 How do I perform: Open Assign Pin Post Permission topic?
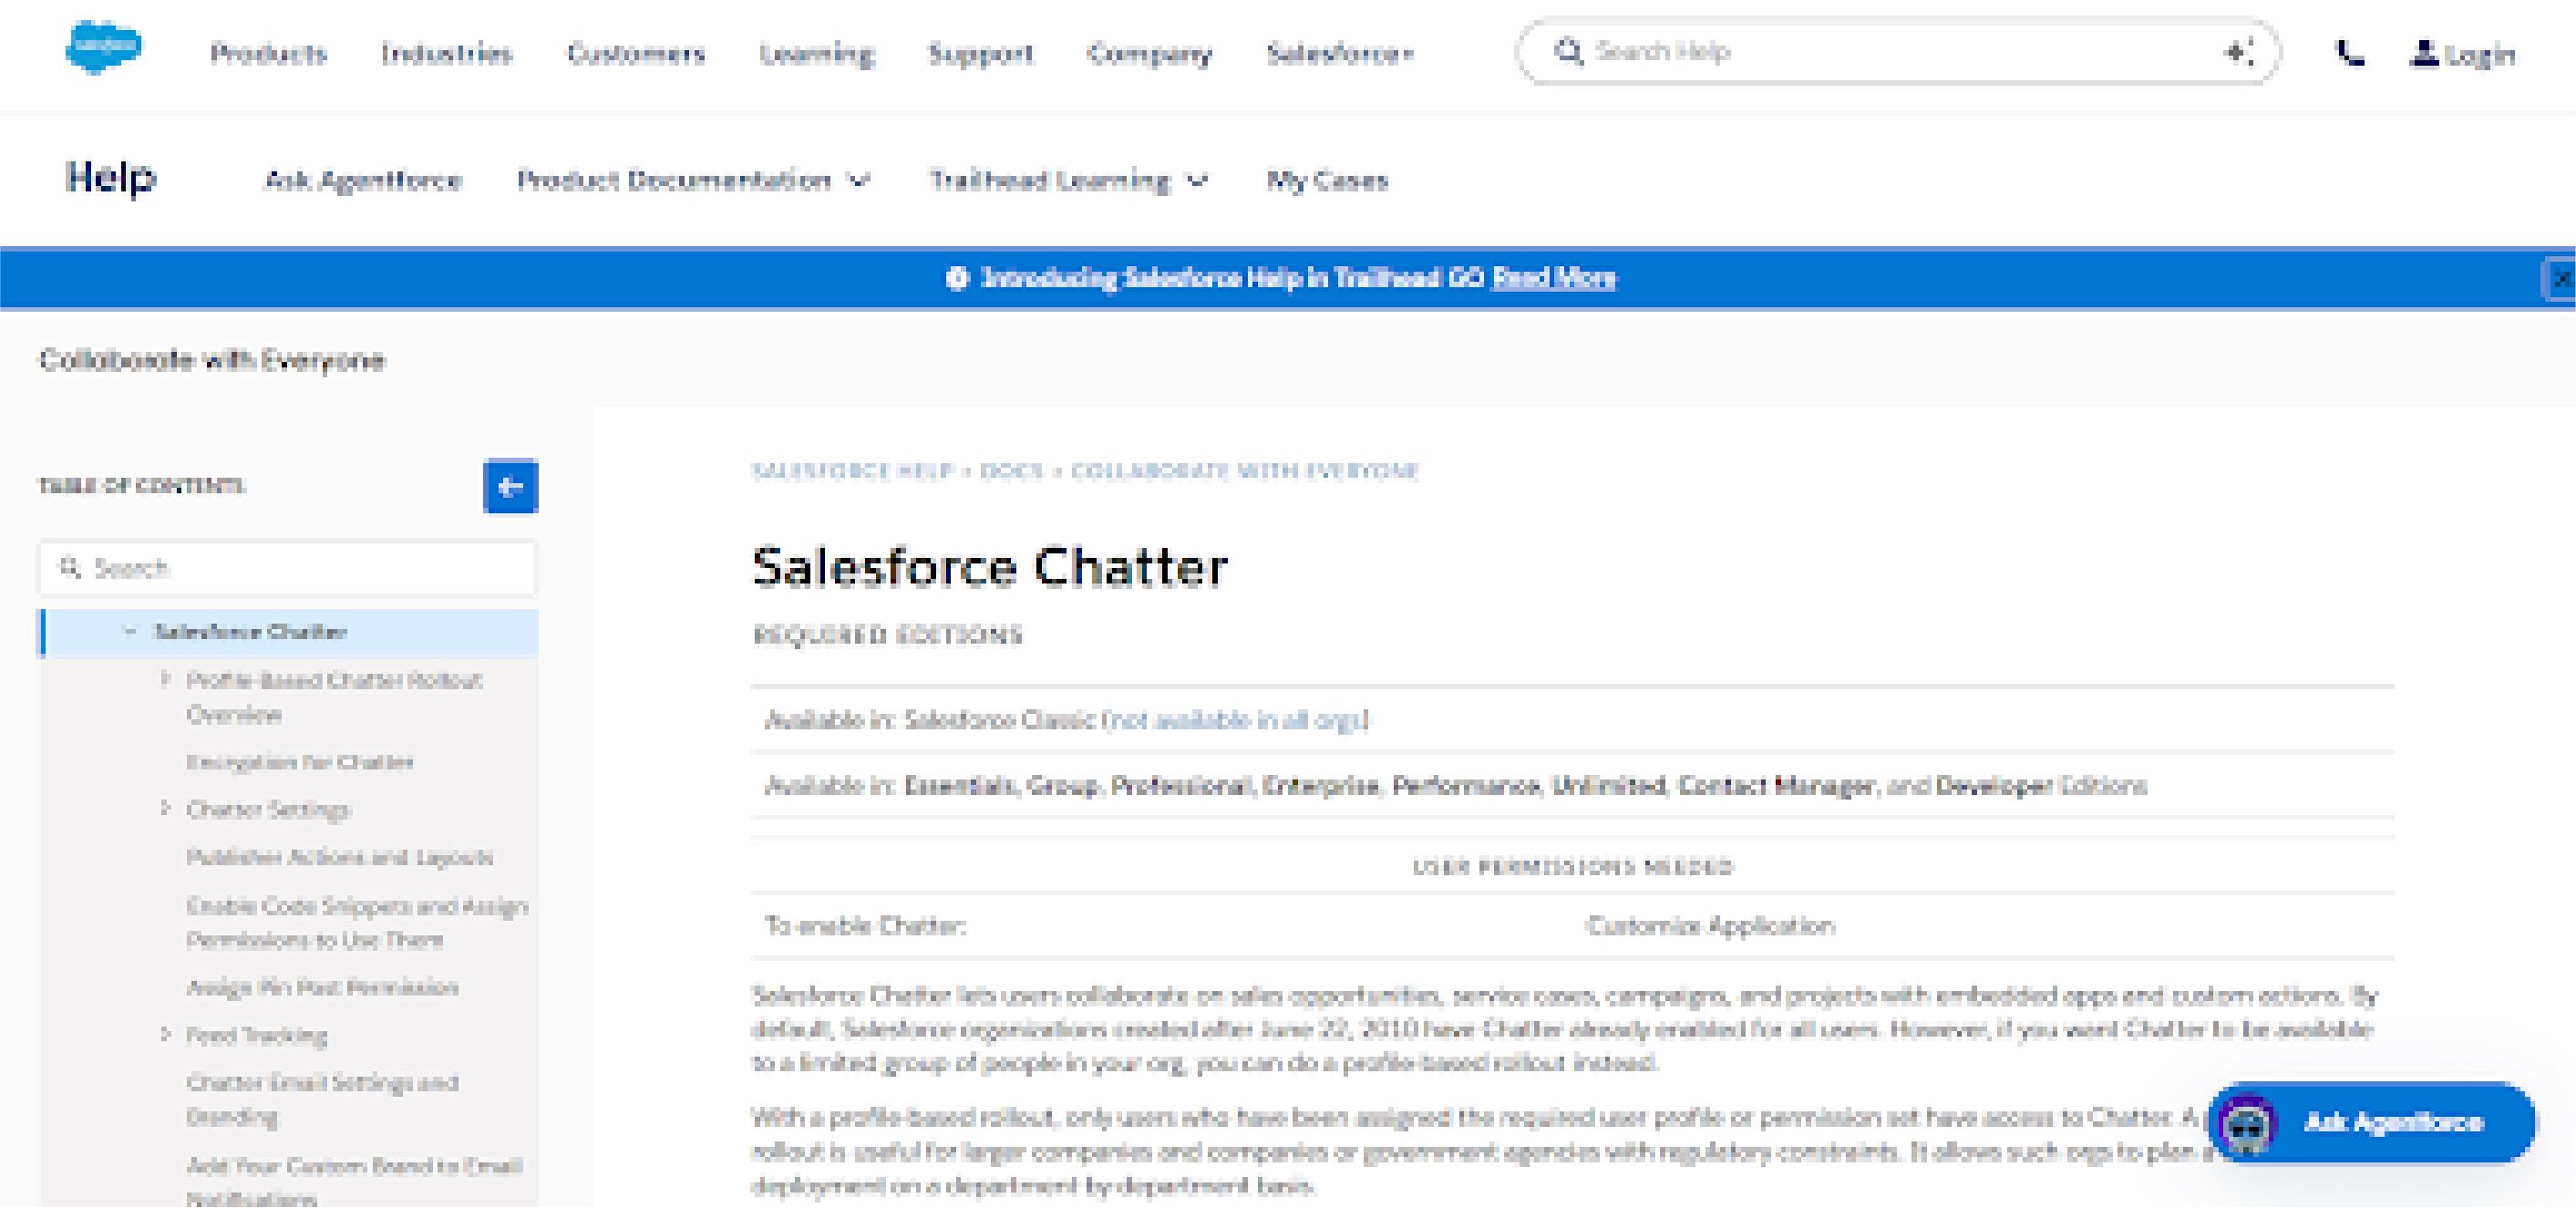pos(322,987)
